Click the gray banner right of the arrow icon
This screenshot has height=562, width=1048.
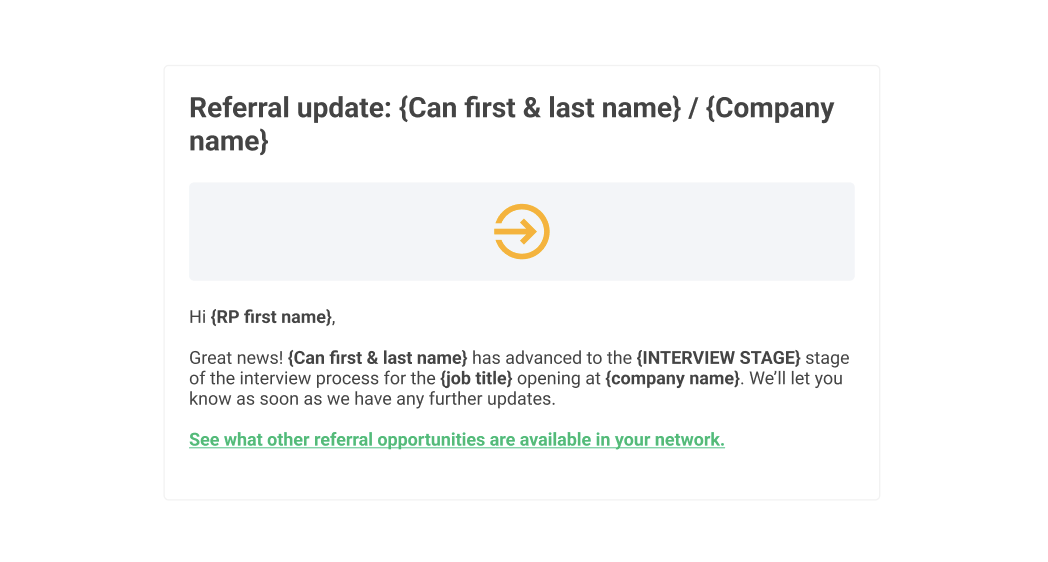click(702, 231)
